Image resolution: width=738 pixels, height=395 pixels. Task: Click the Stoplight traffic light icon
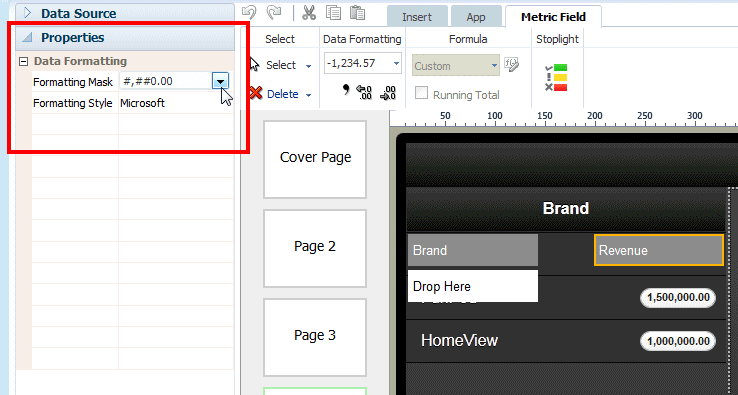(556, 78)
